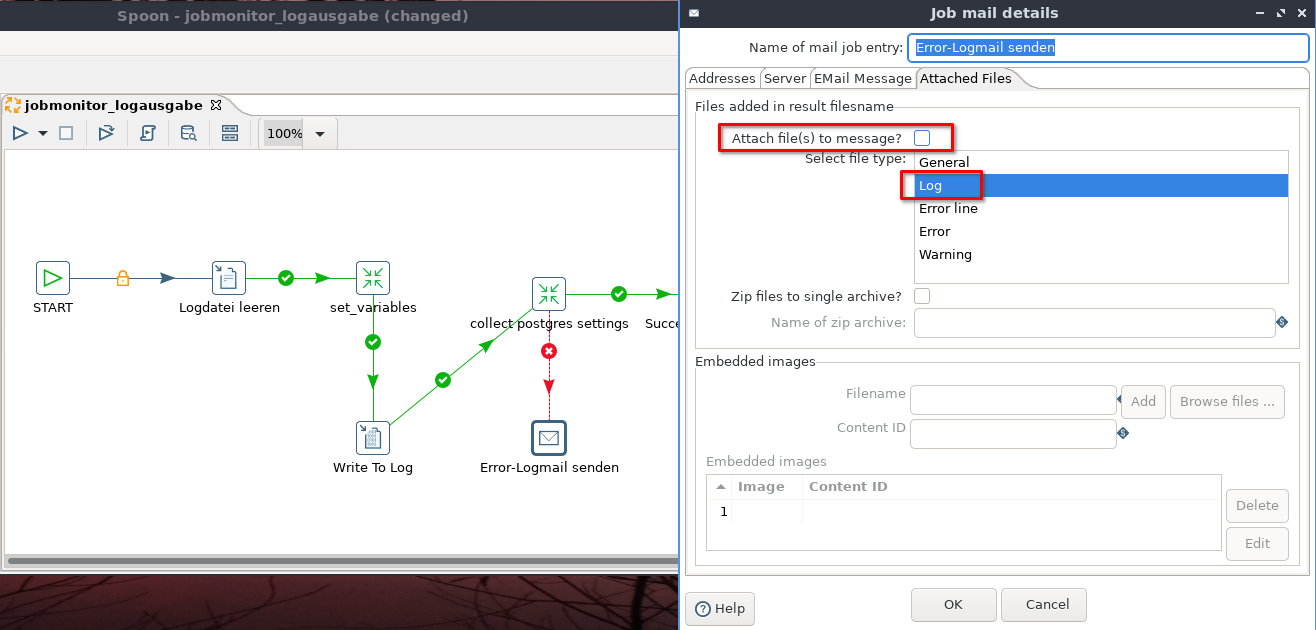The height and width of the screenshot is (630, 1316).
Task: Click the Get SQL script icon
Action: pyautogui.click(x=147, y=133)
